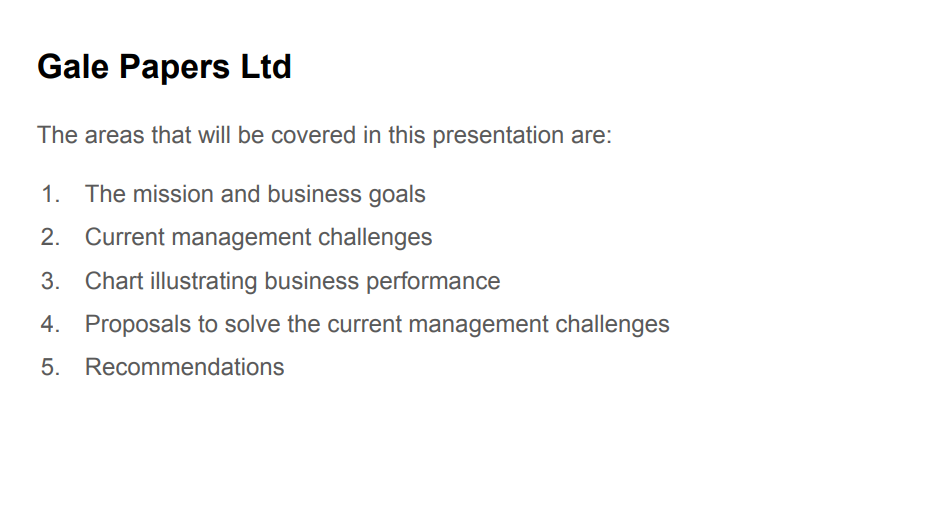The width and height of the screenshot is (947, 522).
Task: Click the word 'Chart' in third item
Action: (x=114, y=281)
